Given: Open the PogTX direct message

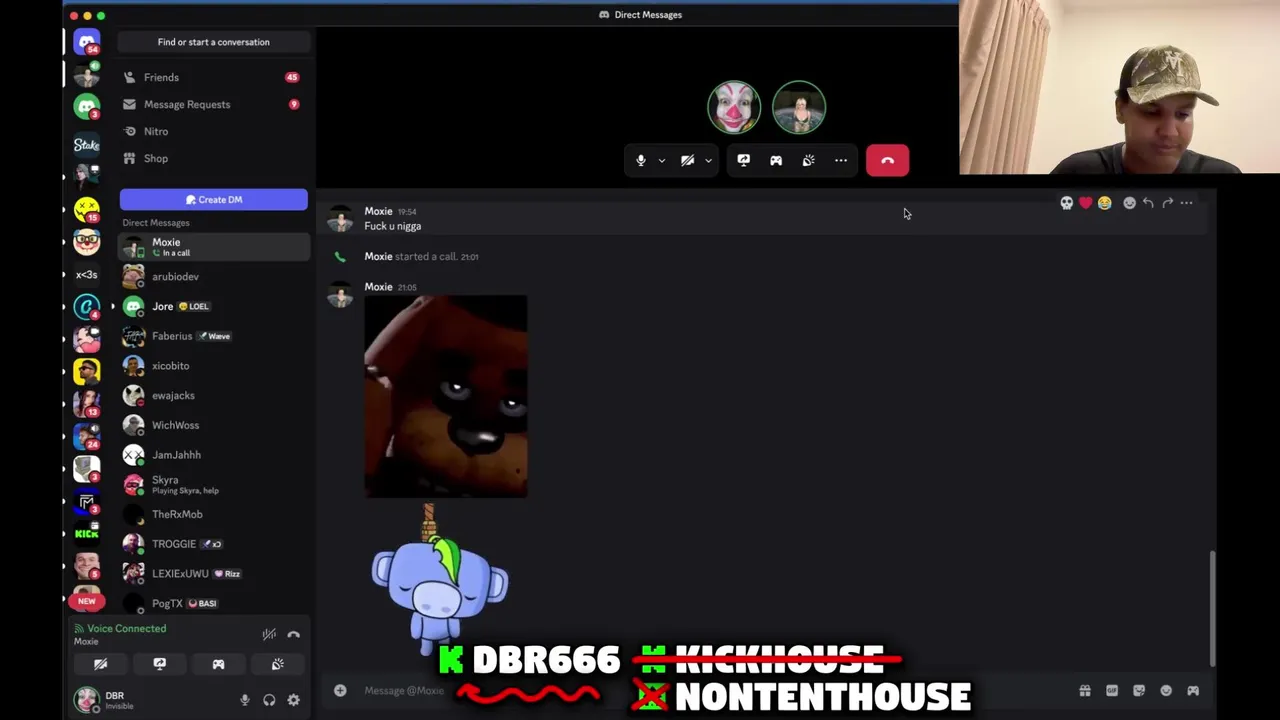Looking at the screenshot, I should coord(213,603).
